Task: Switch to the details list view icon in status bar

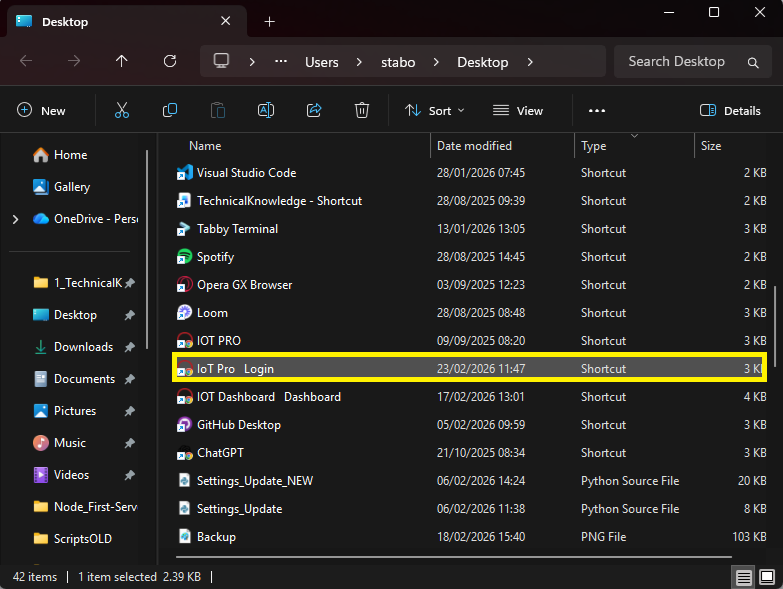Action: pos(744,578)
